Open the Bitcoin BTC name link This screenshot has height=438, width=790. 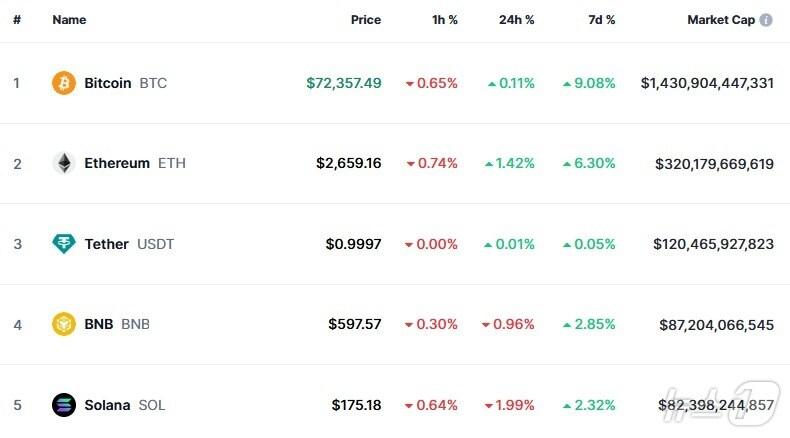click(x=125, y=83)
